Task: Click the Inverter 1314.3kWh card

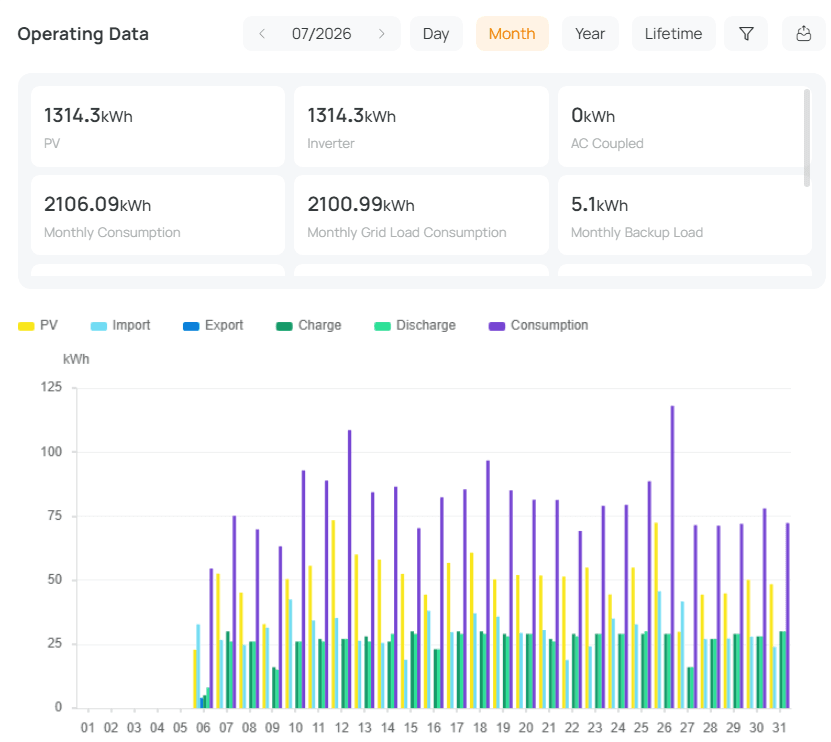Action: pyautogui.click(x=421, y=127)
